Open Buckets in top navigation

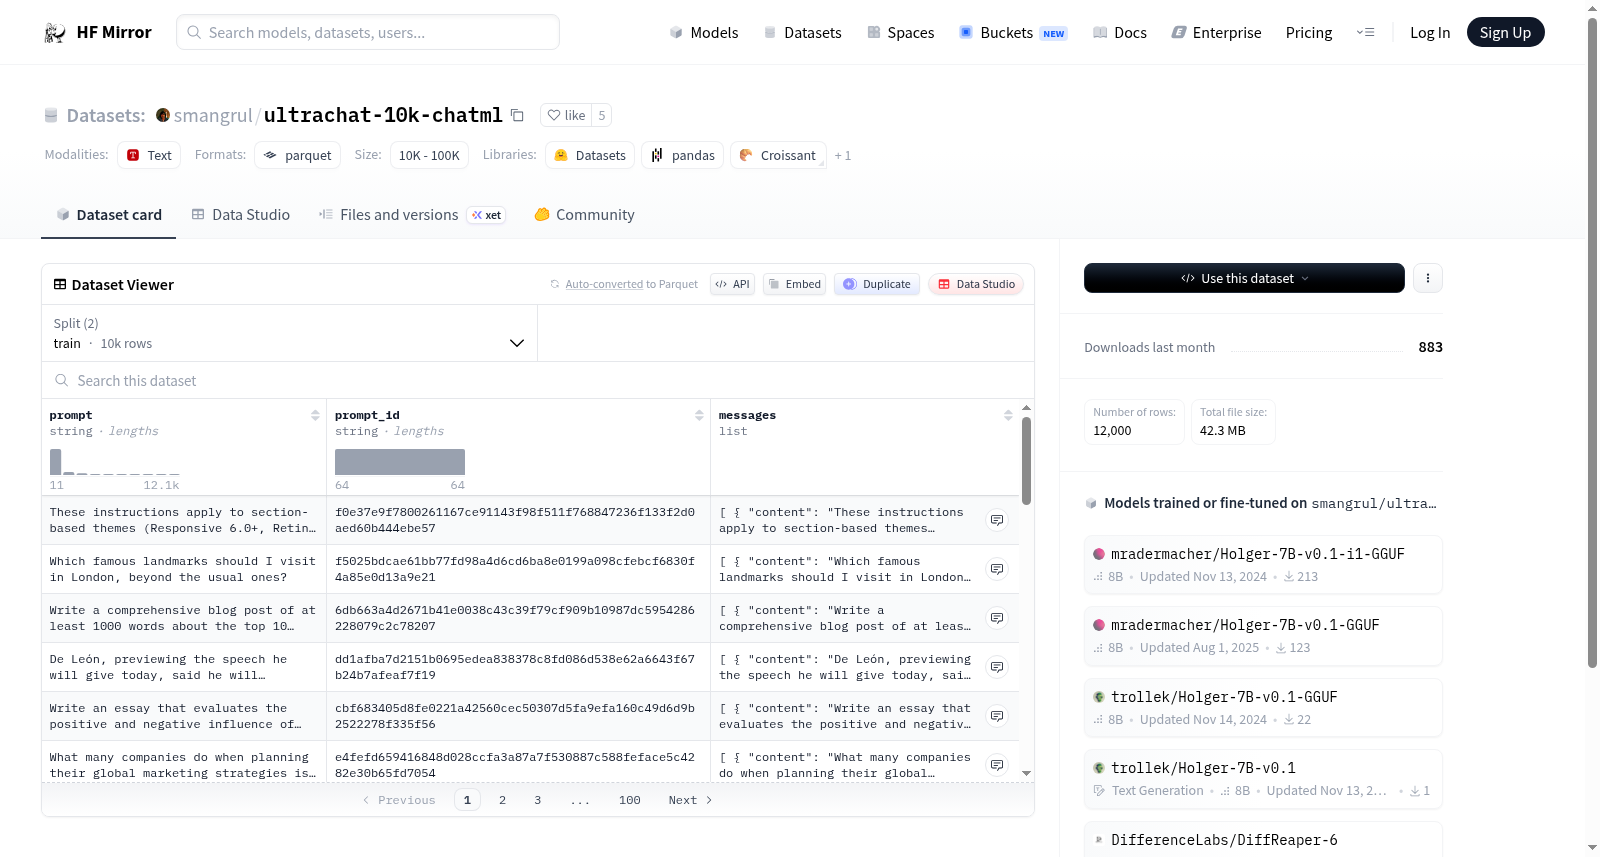1013,32
